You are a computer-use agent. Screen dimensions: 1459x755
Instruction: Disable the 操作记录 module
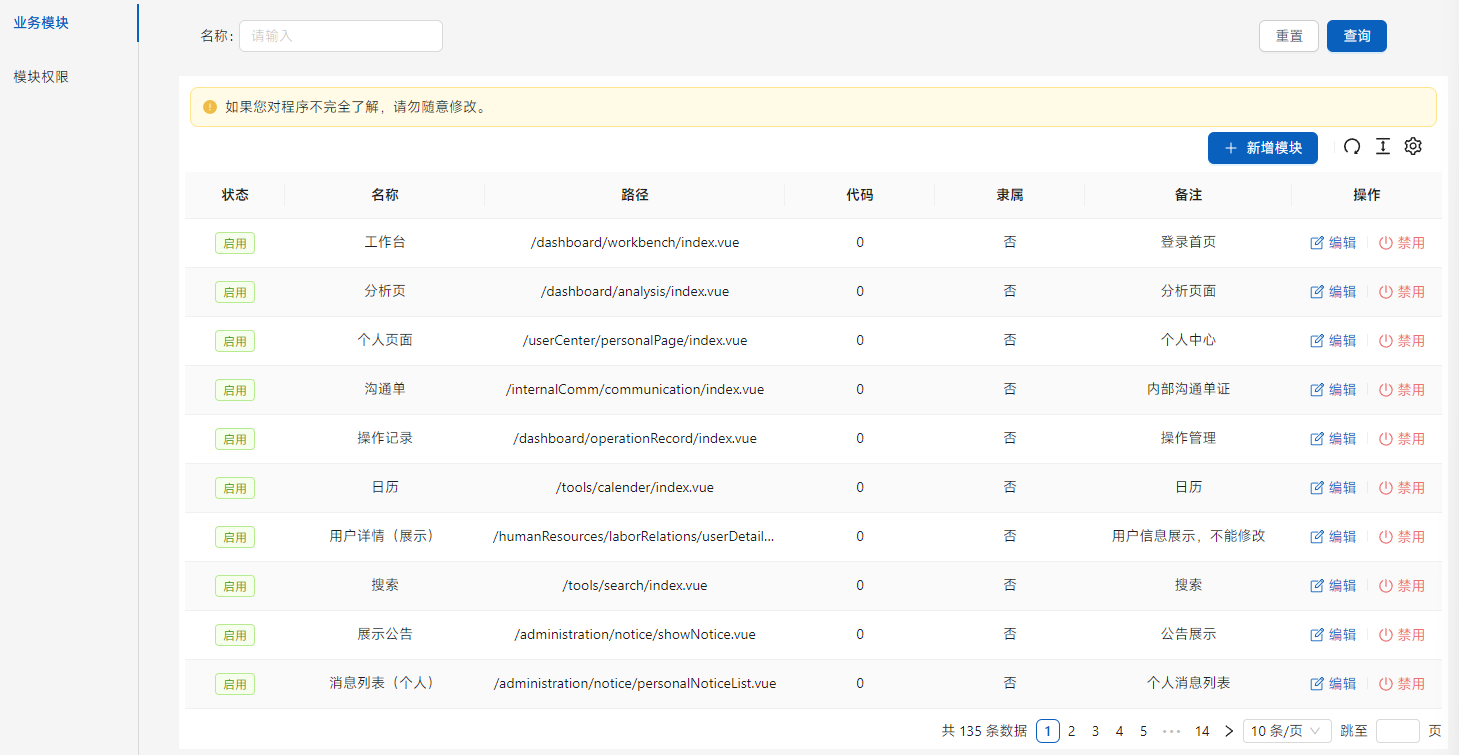[x=1401, y=439]
